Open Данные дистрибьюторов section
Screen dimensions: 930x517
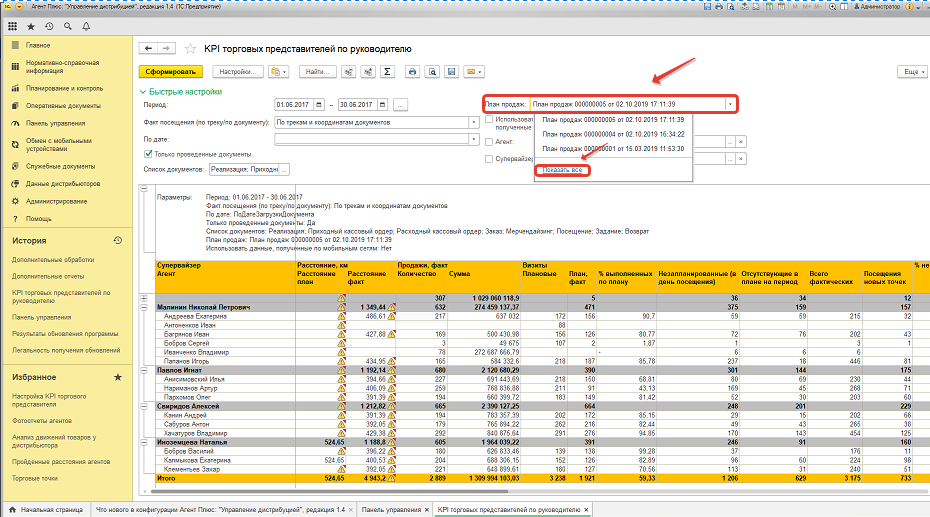pyautogui.click(x=63, y=184)
